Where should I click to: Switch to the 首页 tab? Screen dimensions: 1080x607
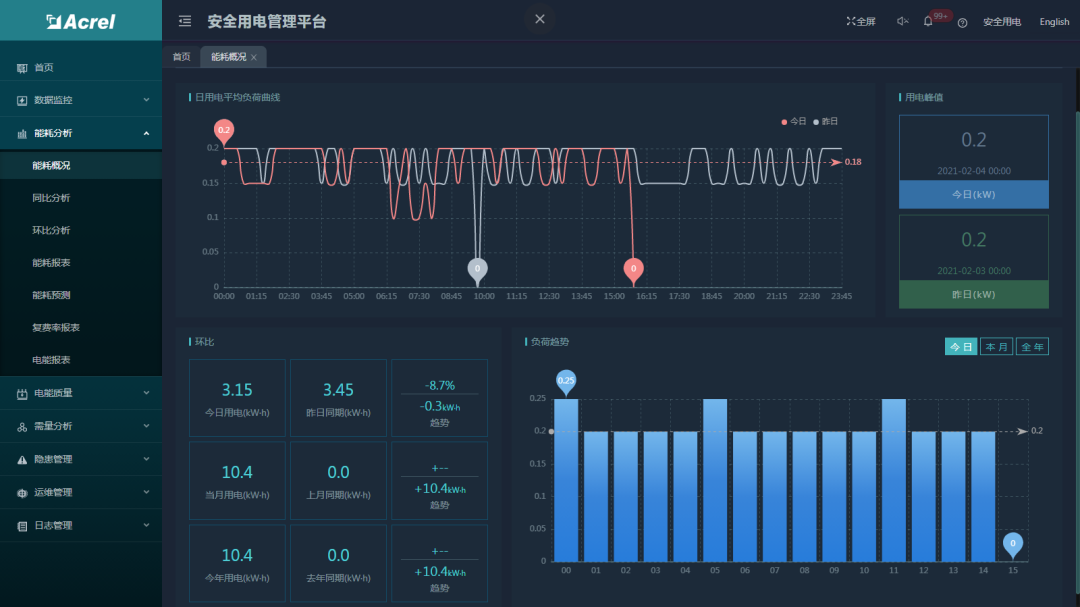pos(181,57)
